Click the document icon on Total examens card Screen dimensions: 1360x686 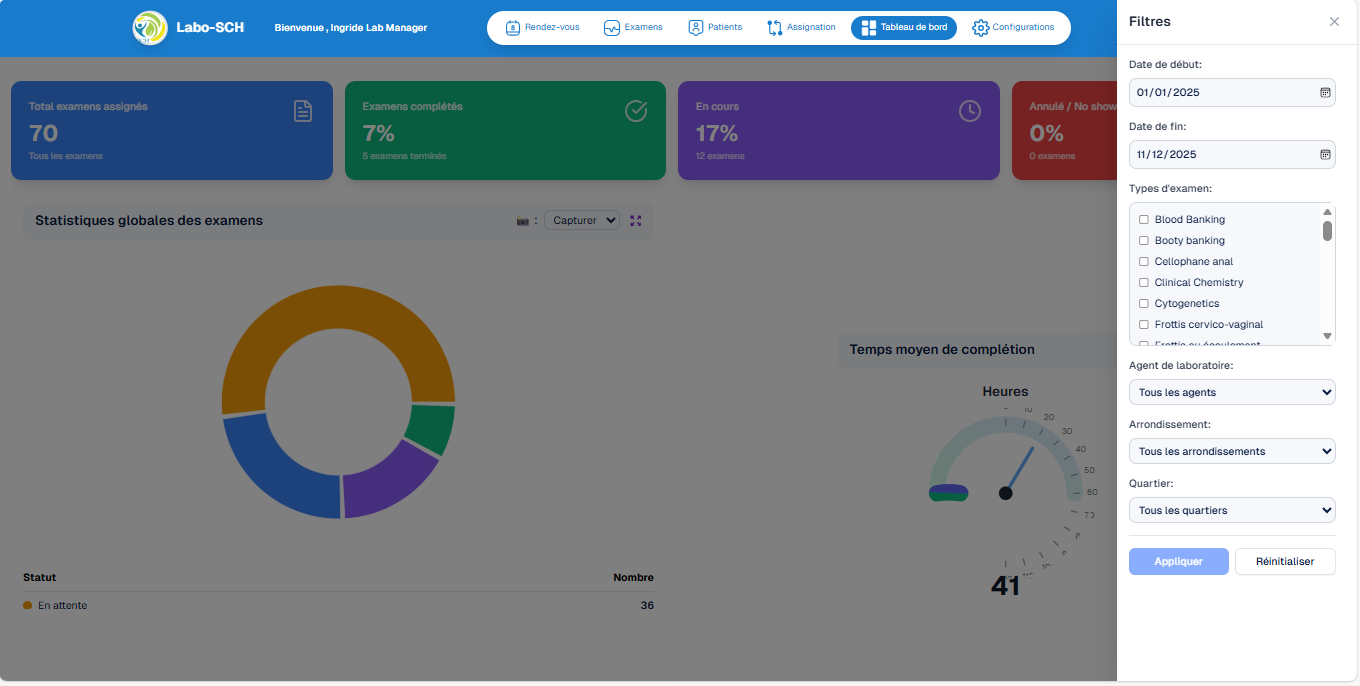tap(303, 111)
